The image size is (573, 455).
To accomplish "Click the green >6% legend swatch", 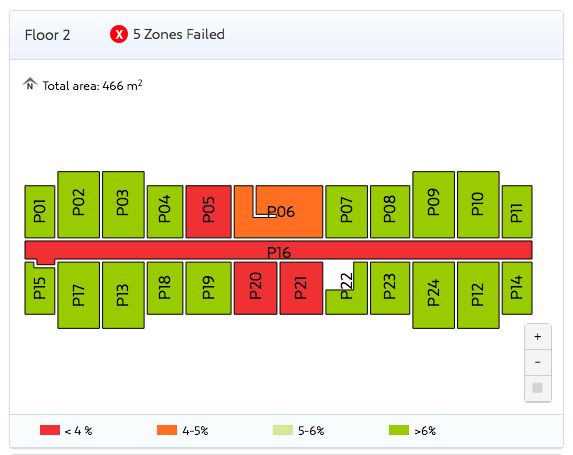I will 399,430.
